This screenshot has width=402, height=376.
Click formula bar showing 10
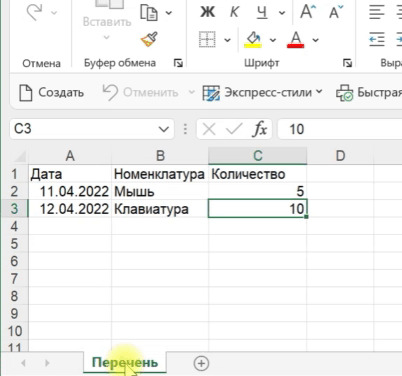point(340,129)
